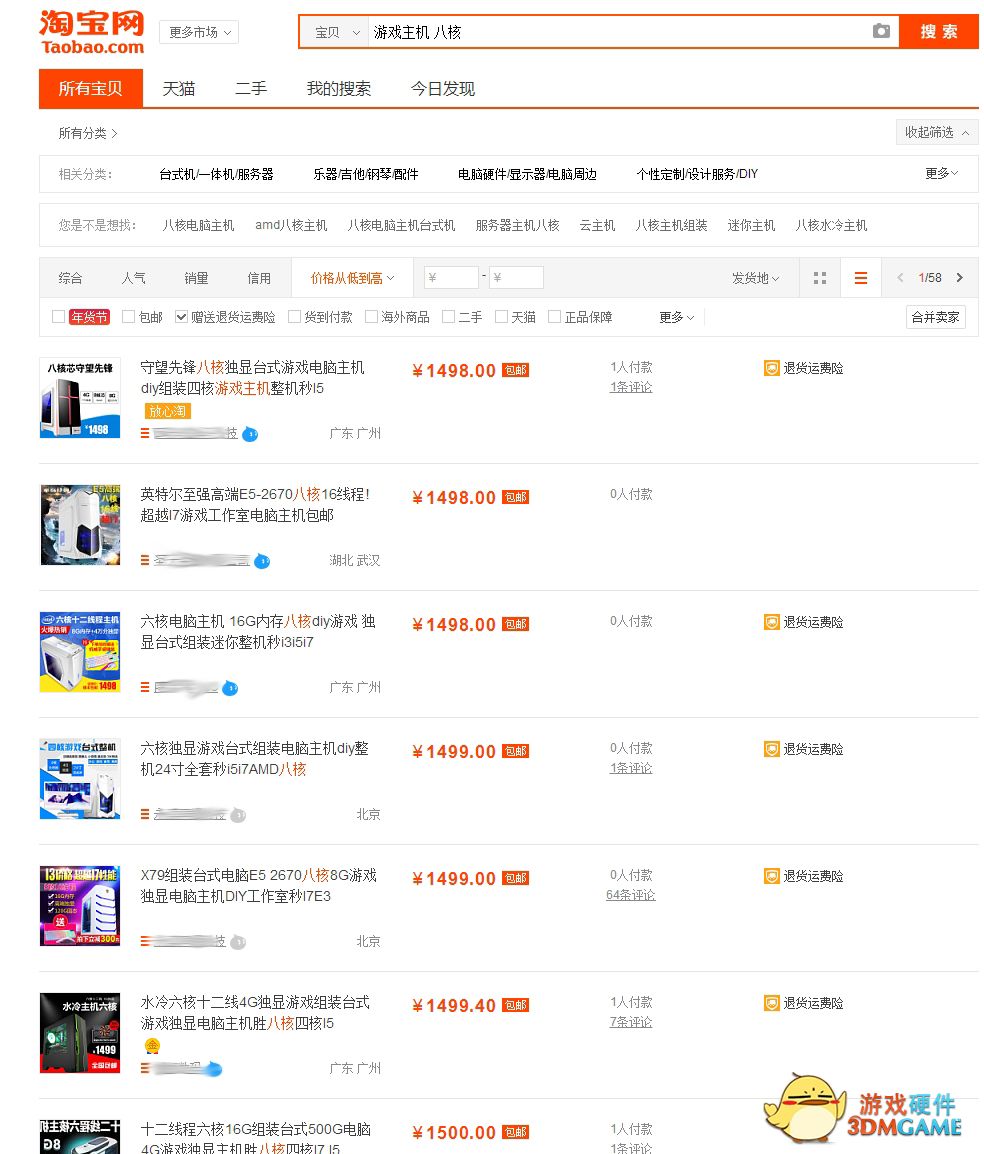
Task: Click 包邮 badge beside ¥1500.00 price
Action: point(515,1133)
